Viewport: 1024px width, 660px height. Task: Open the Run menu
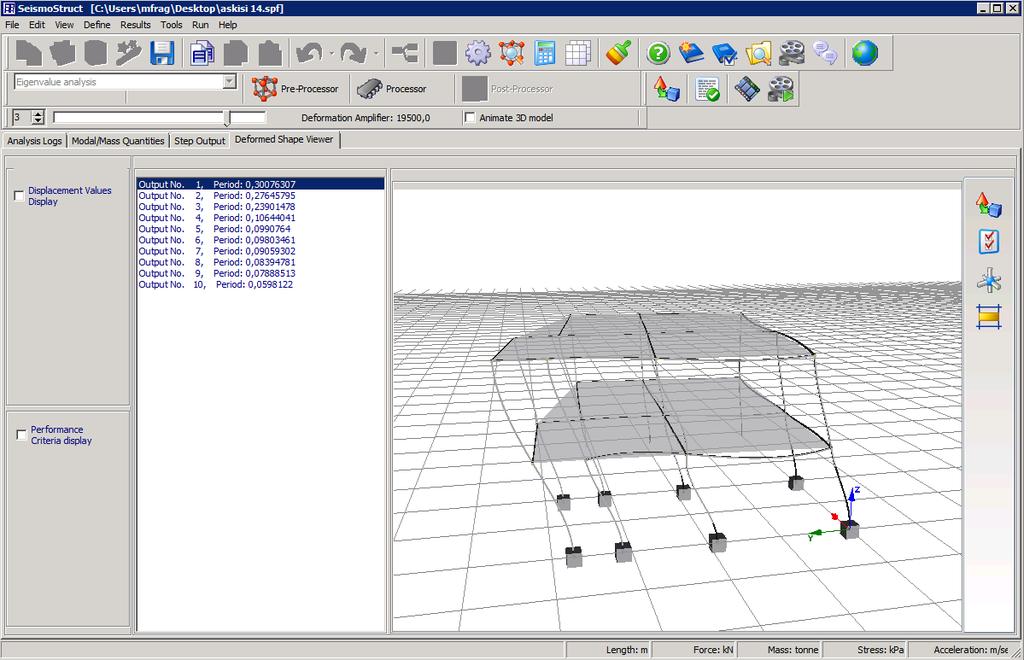(200, 25)
